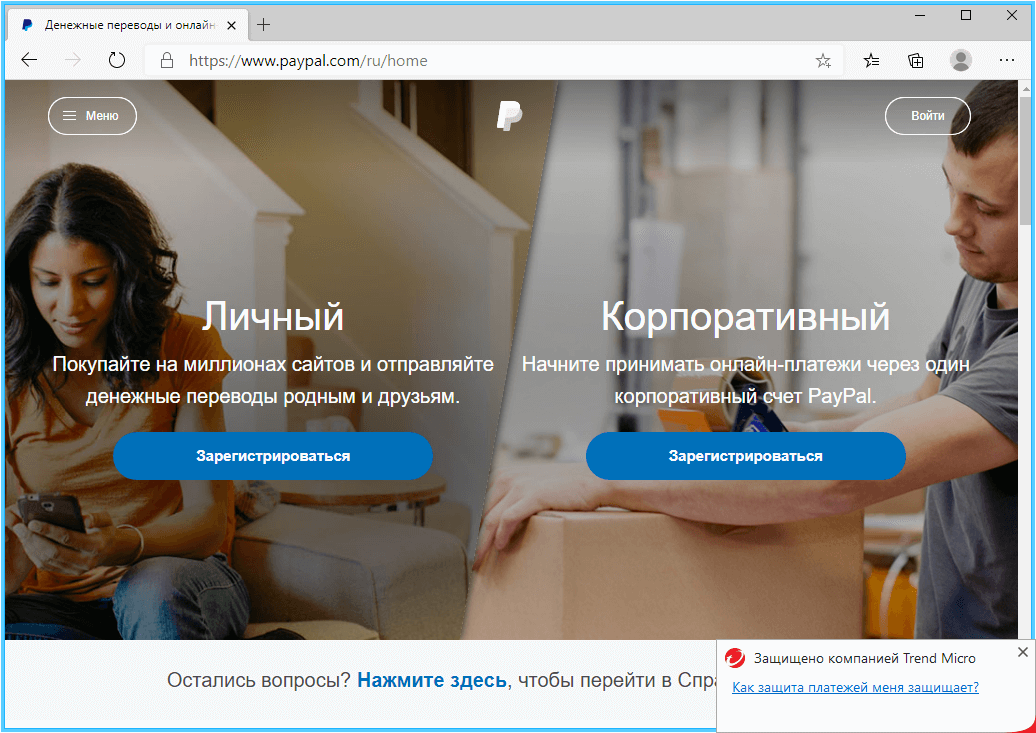The width and height of the screenshot is (1036, 733).
Task: Open the Favorites list icon
Action: (871, 61)
